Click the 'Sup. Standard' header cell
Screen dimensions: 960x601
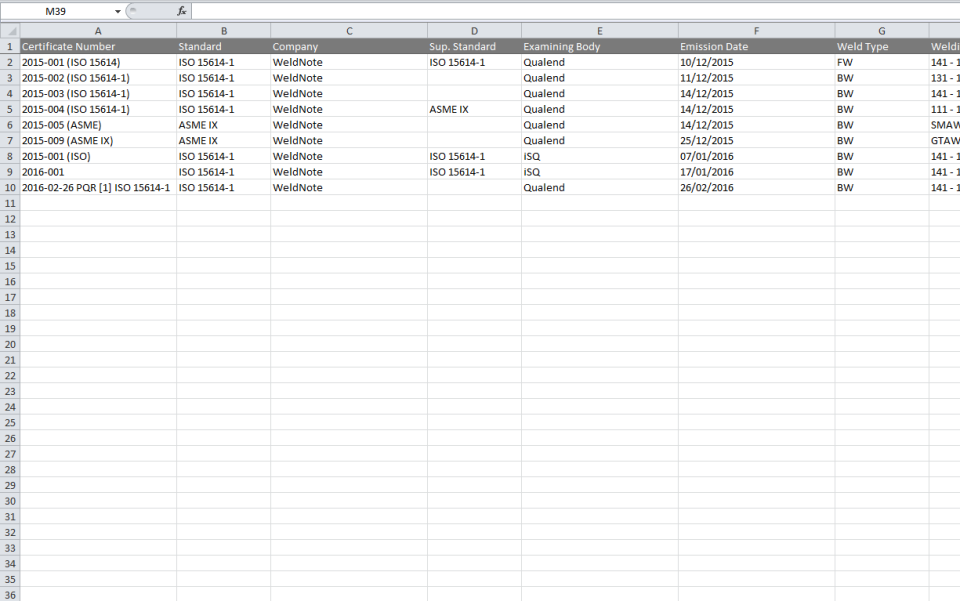point(474,47)
